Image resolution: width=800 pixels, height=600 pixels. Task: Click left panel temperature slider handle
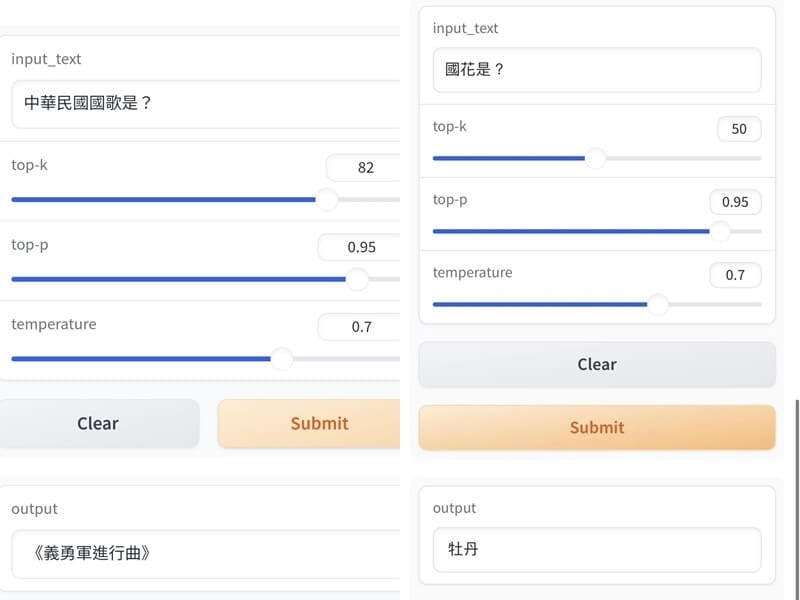pos(282,359)
